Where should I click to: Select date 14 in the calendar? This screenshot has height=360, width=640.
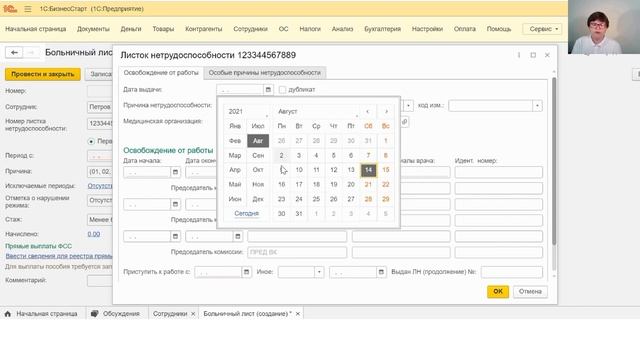click(368, 170)
